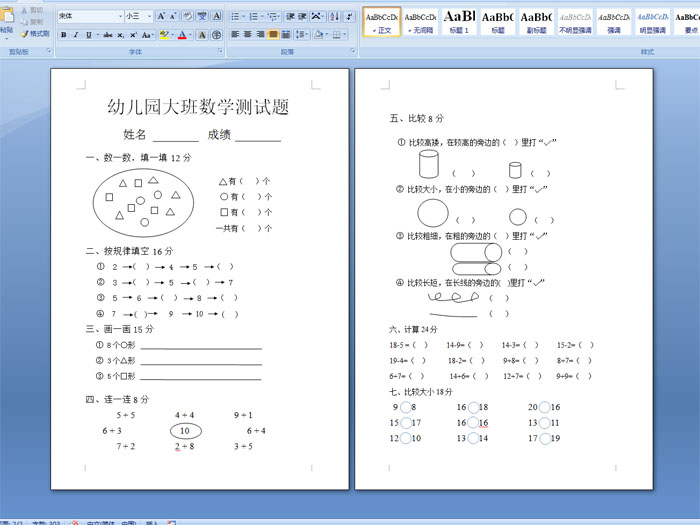Viewport: 700px width, 525px height.
Task: Click the Copy (复制) button
Action: click(32, 21)
